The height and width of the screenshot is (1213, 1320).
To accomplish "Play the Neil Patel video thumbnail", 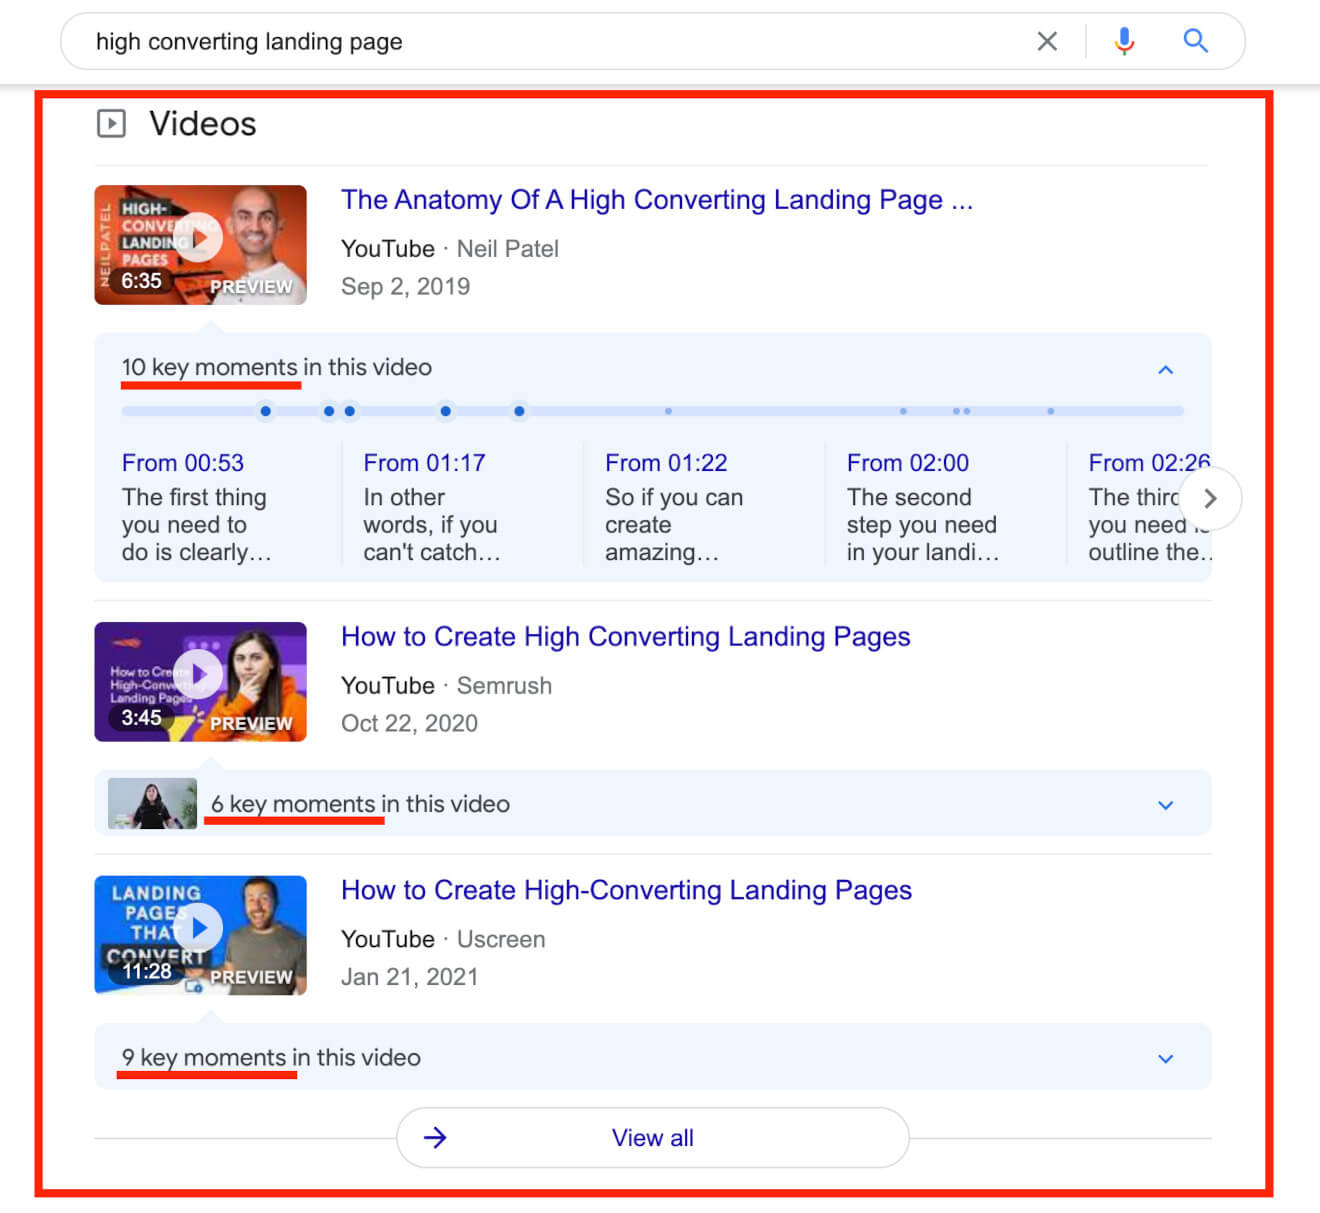I will pyautogui.click(x=200, y=244).
